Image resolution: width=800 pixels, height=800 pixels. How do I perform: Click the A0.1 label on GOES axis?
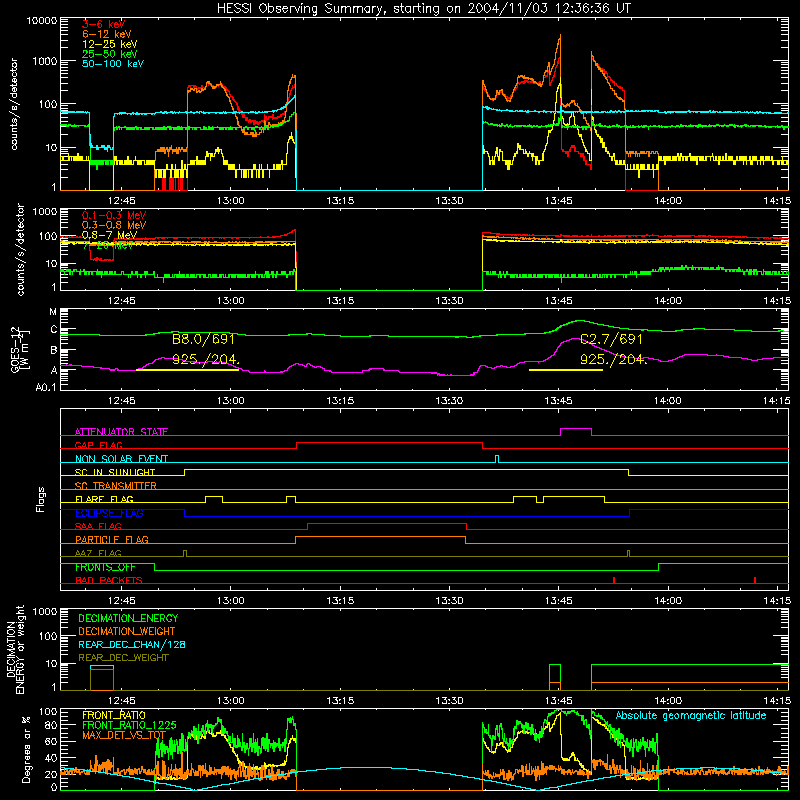pos(46,387)
